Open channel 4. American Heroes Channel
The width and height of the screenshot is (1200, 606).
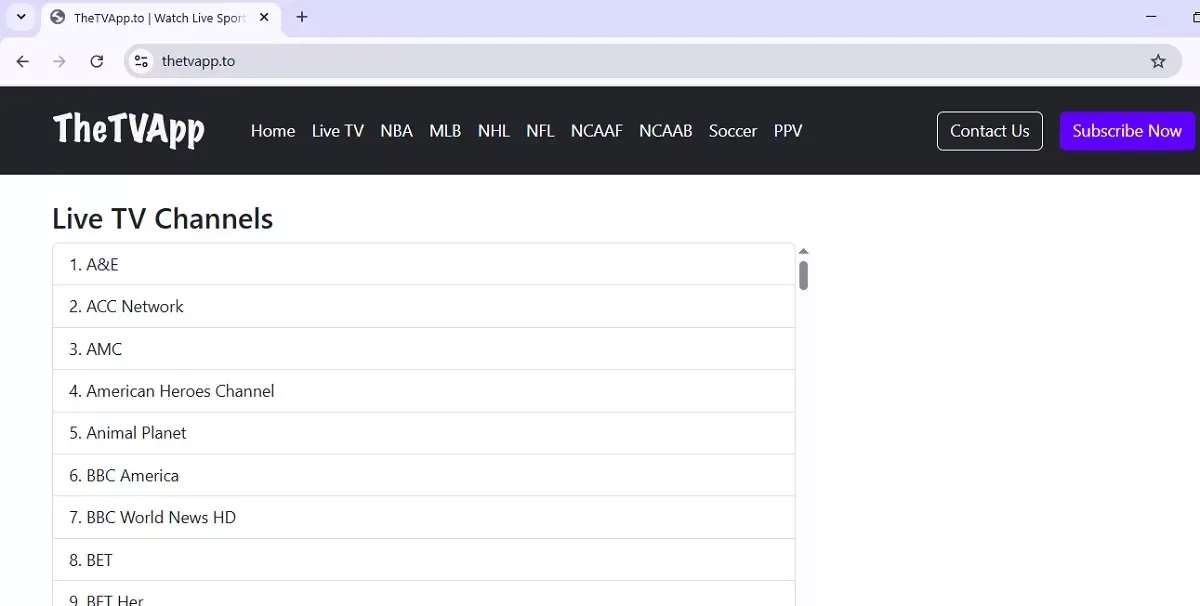[x=424, y=391]
